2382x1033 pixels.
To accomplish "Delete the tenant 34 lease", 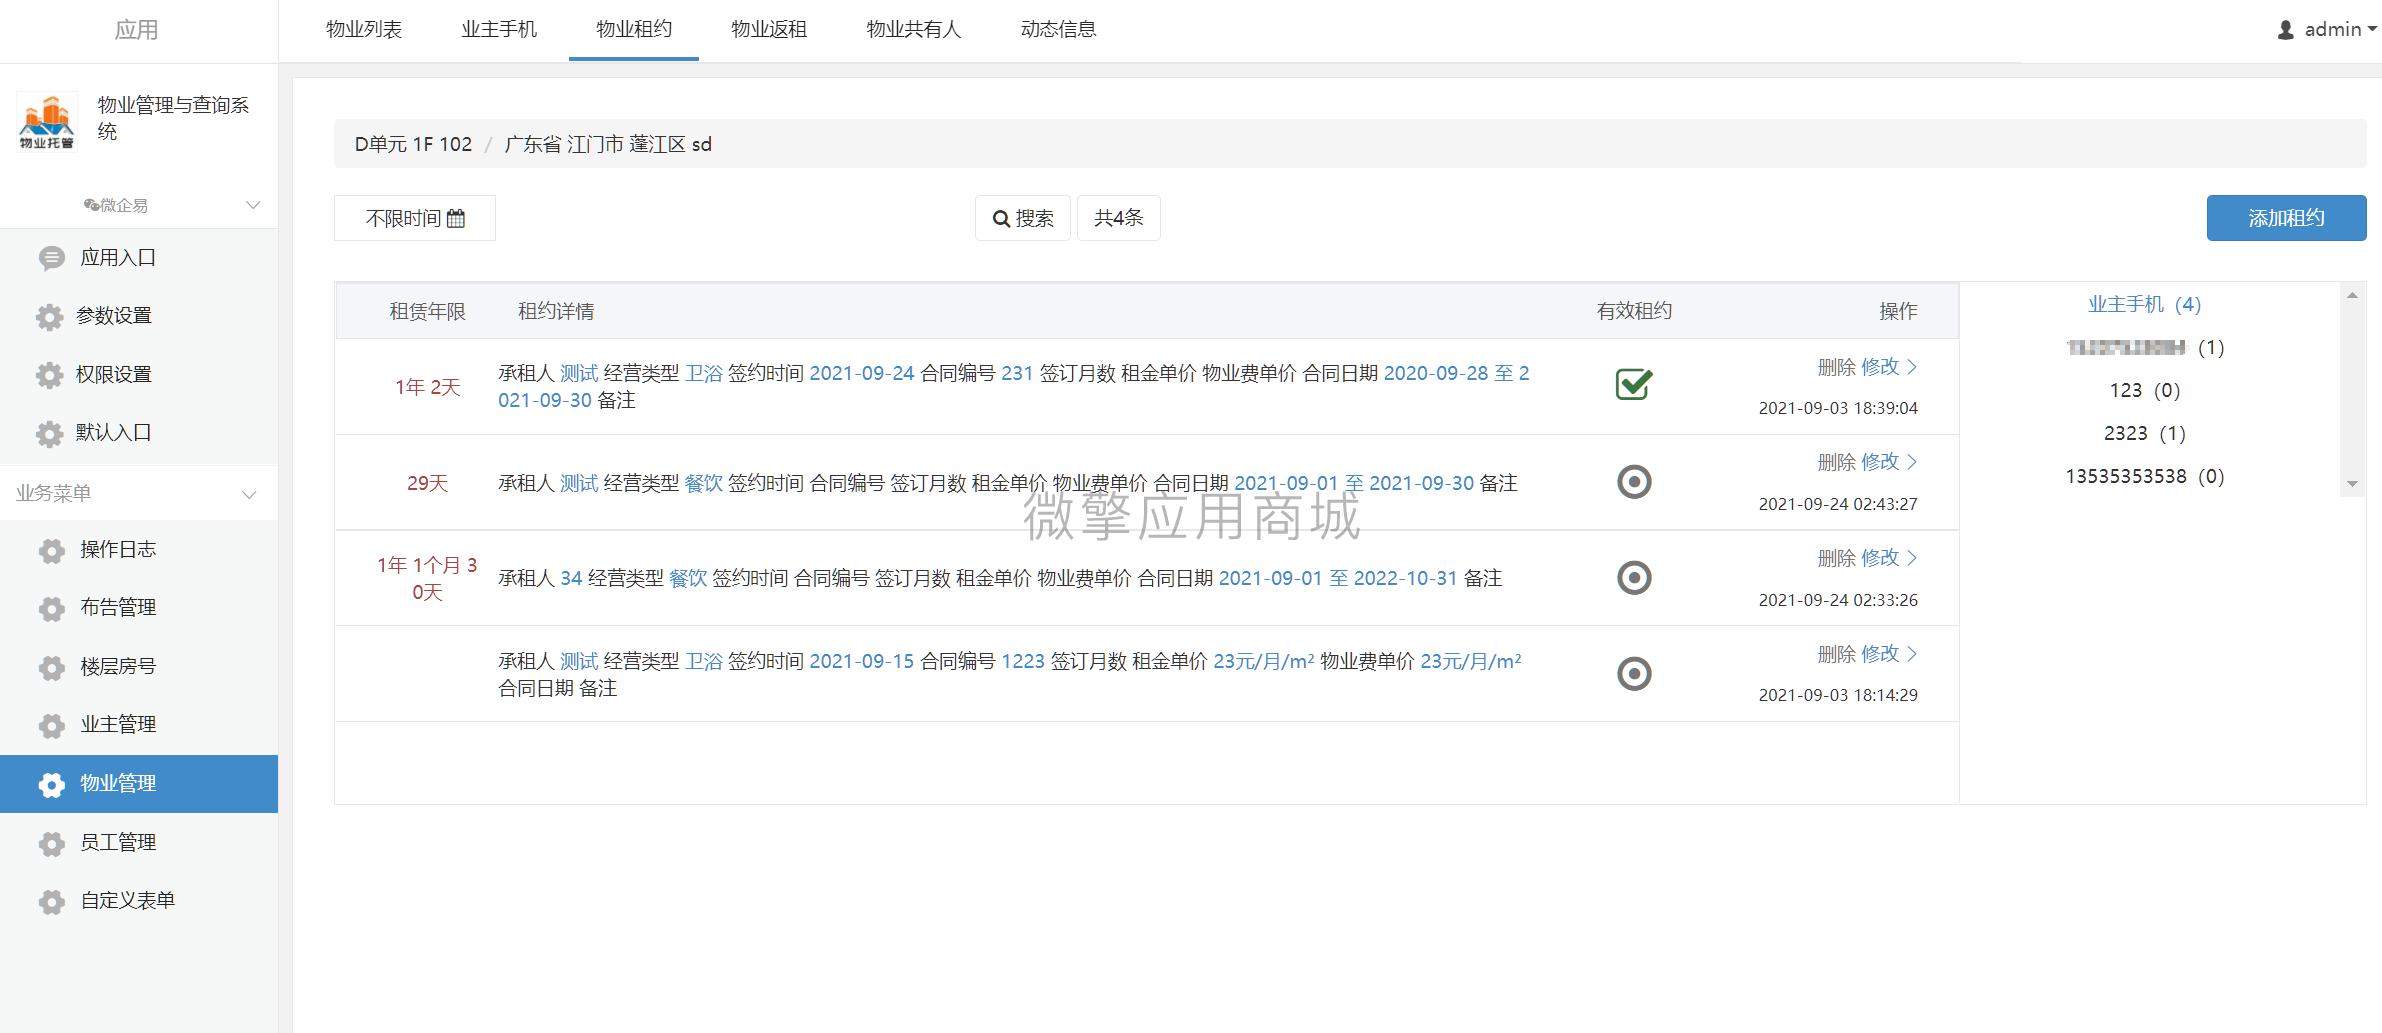I will pyautogui.click(x=1836, y=558).
